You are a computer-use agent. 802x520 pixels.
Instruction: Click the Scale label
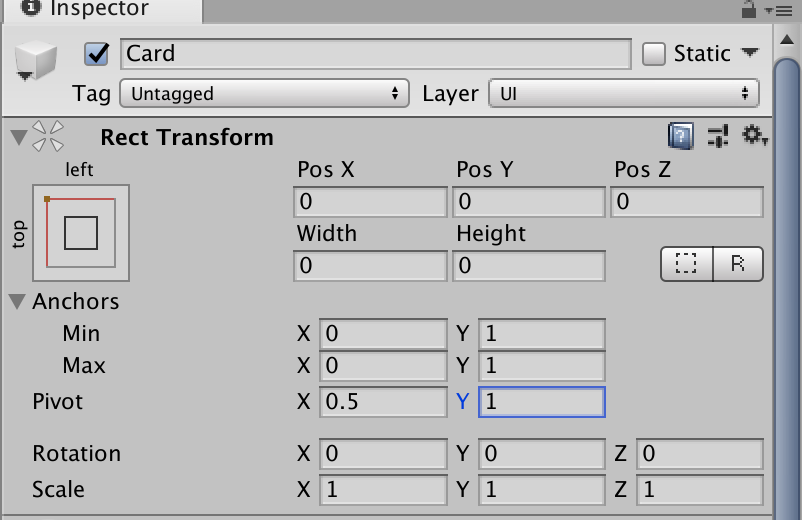pyautogui.click(x=58, y=490)
